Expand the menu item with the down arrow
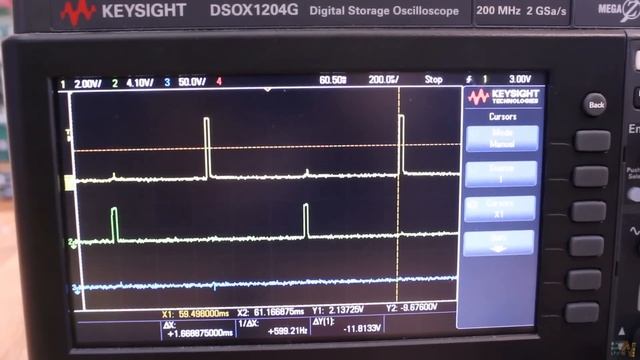Screen dimensions: 640x360 click(498, 243)
